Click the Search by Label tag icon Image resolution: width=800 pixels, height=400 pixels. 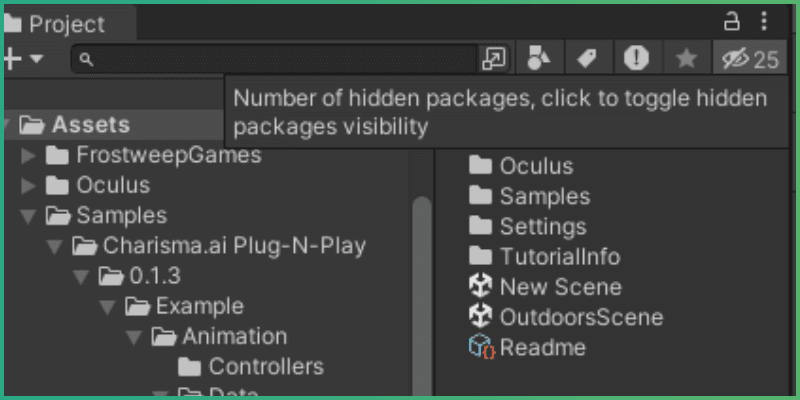(x=588, y=59)
